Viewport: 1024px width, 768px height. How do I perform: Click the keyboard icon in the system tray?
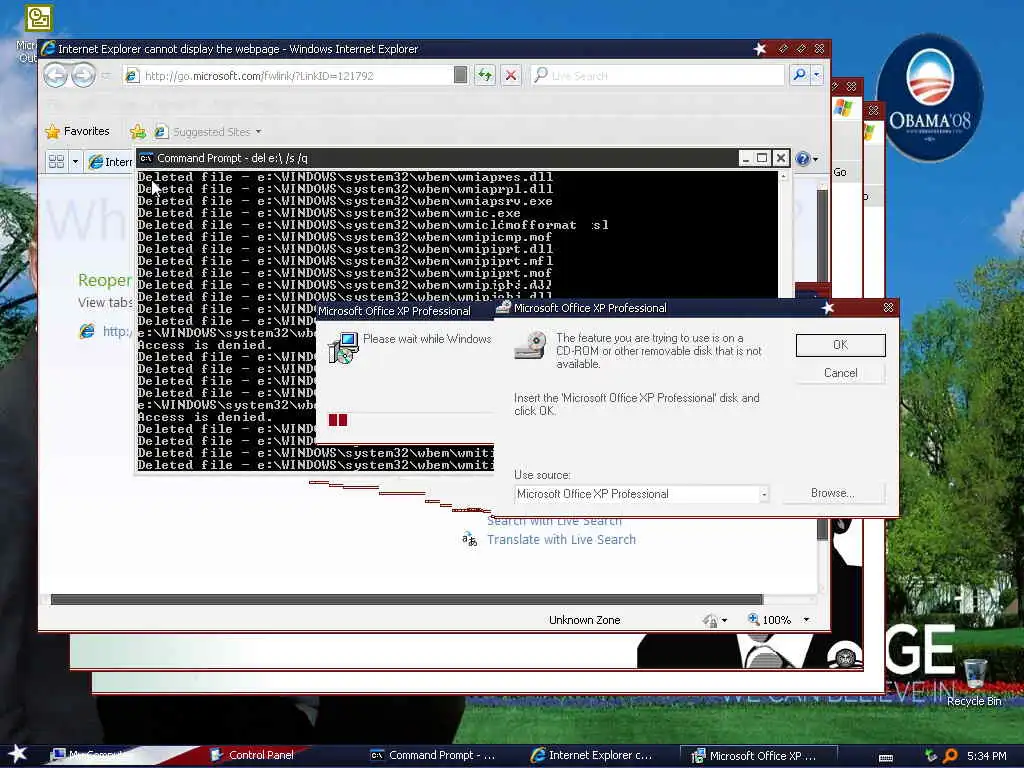coord(886,758)
